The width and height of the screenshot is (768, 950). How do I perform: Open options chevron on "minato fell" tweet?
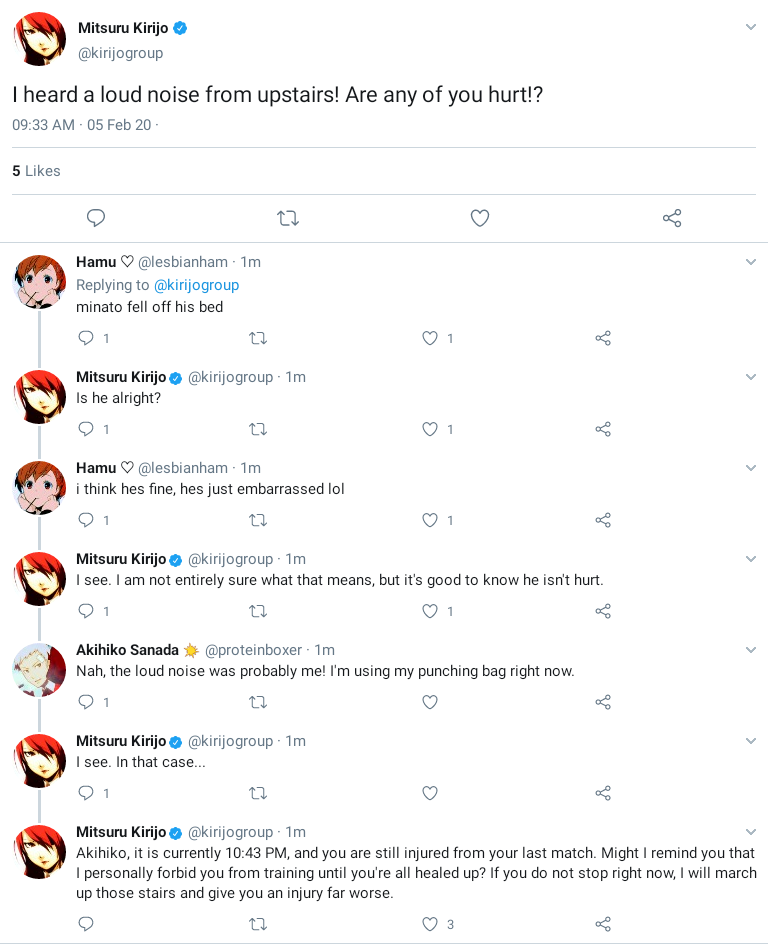pos(751,262)
